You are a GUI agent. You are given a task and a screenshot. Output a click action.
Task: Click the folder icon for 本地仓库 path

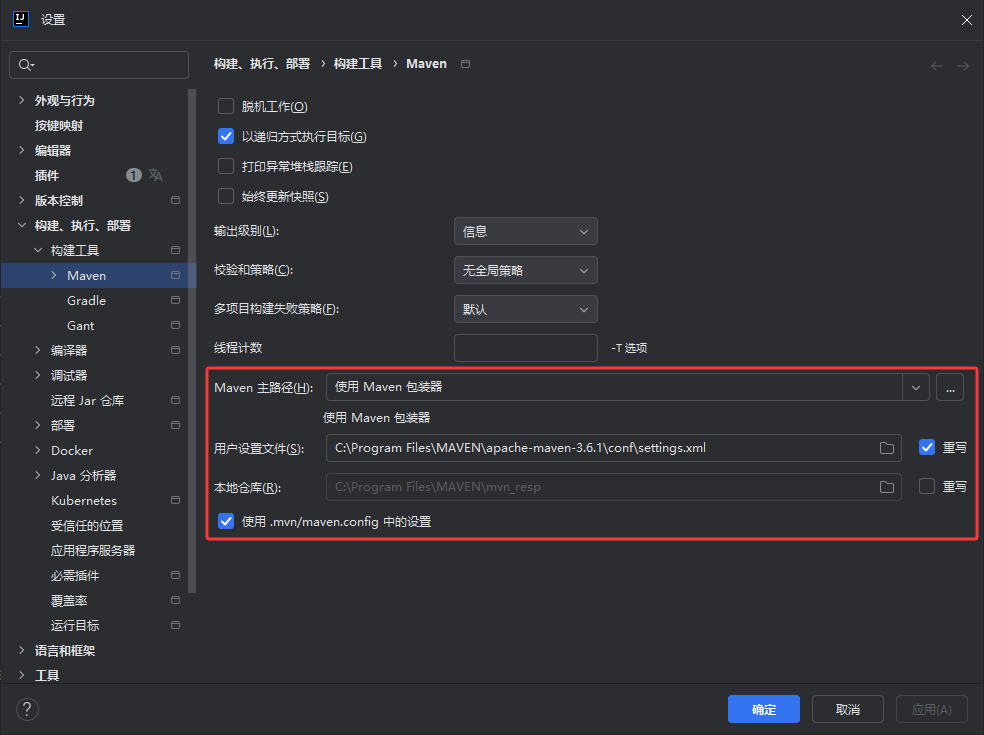pyautogui.click(x=886, y=487)
